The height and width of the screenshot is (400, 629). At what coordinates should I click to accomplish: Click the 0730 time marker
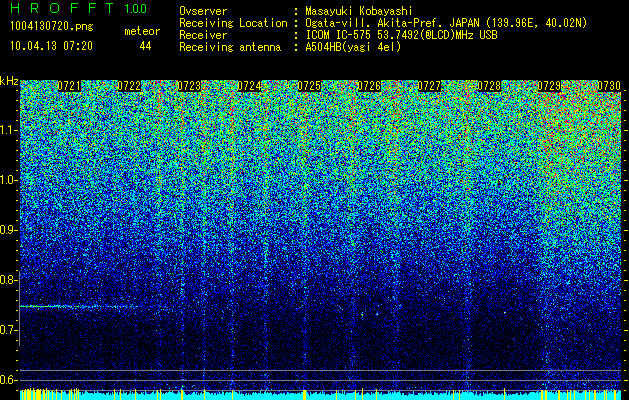point(609,86)
